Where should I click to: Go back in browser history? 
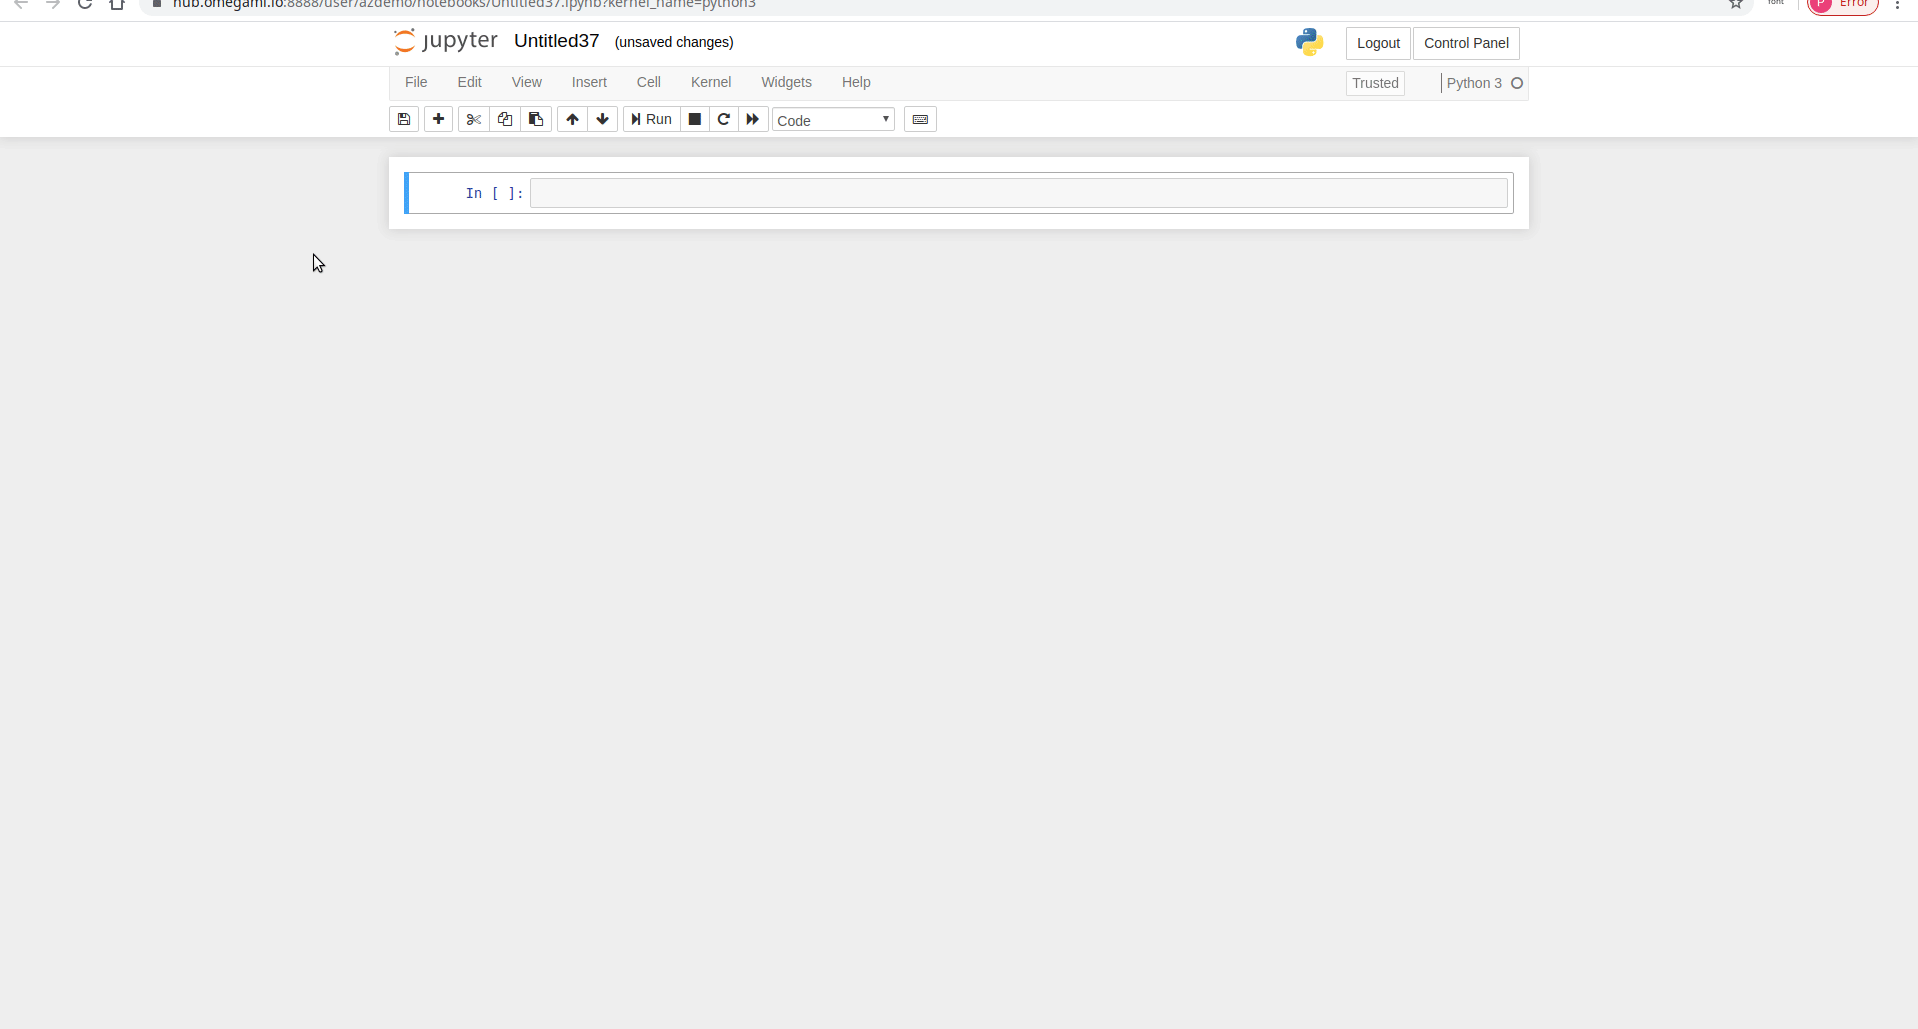21,4
